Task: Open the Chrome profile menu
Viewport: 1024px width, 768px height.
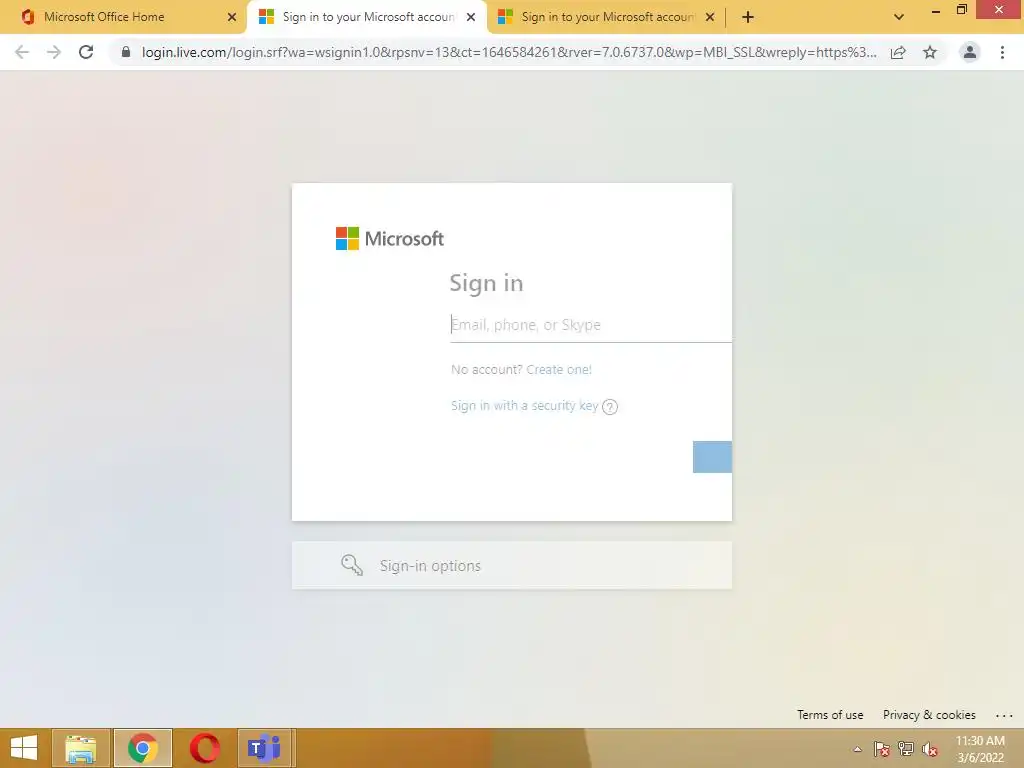Action: [970, 52]
